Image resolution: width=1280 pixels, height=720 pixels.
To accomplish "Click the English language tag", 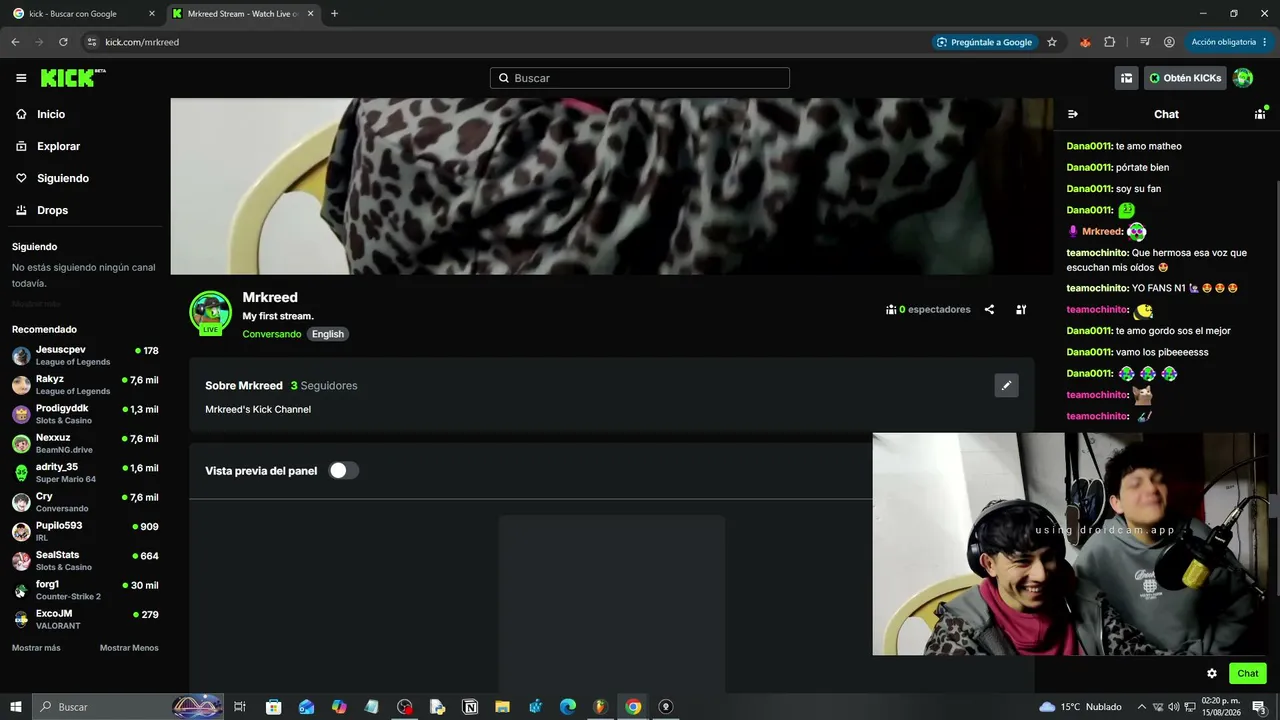I will pyautogui.click(x=328, y=334).
